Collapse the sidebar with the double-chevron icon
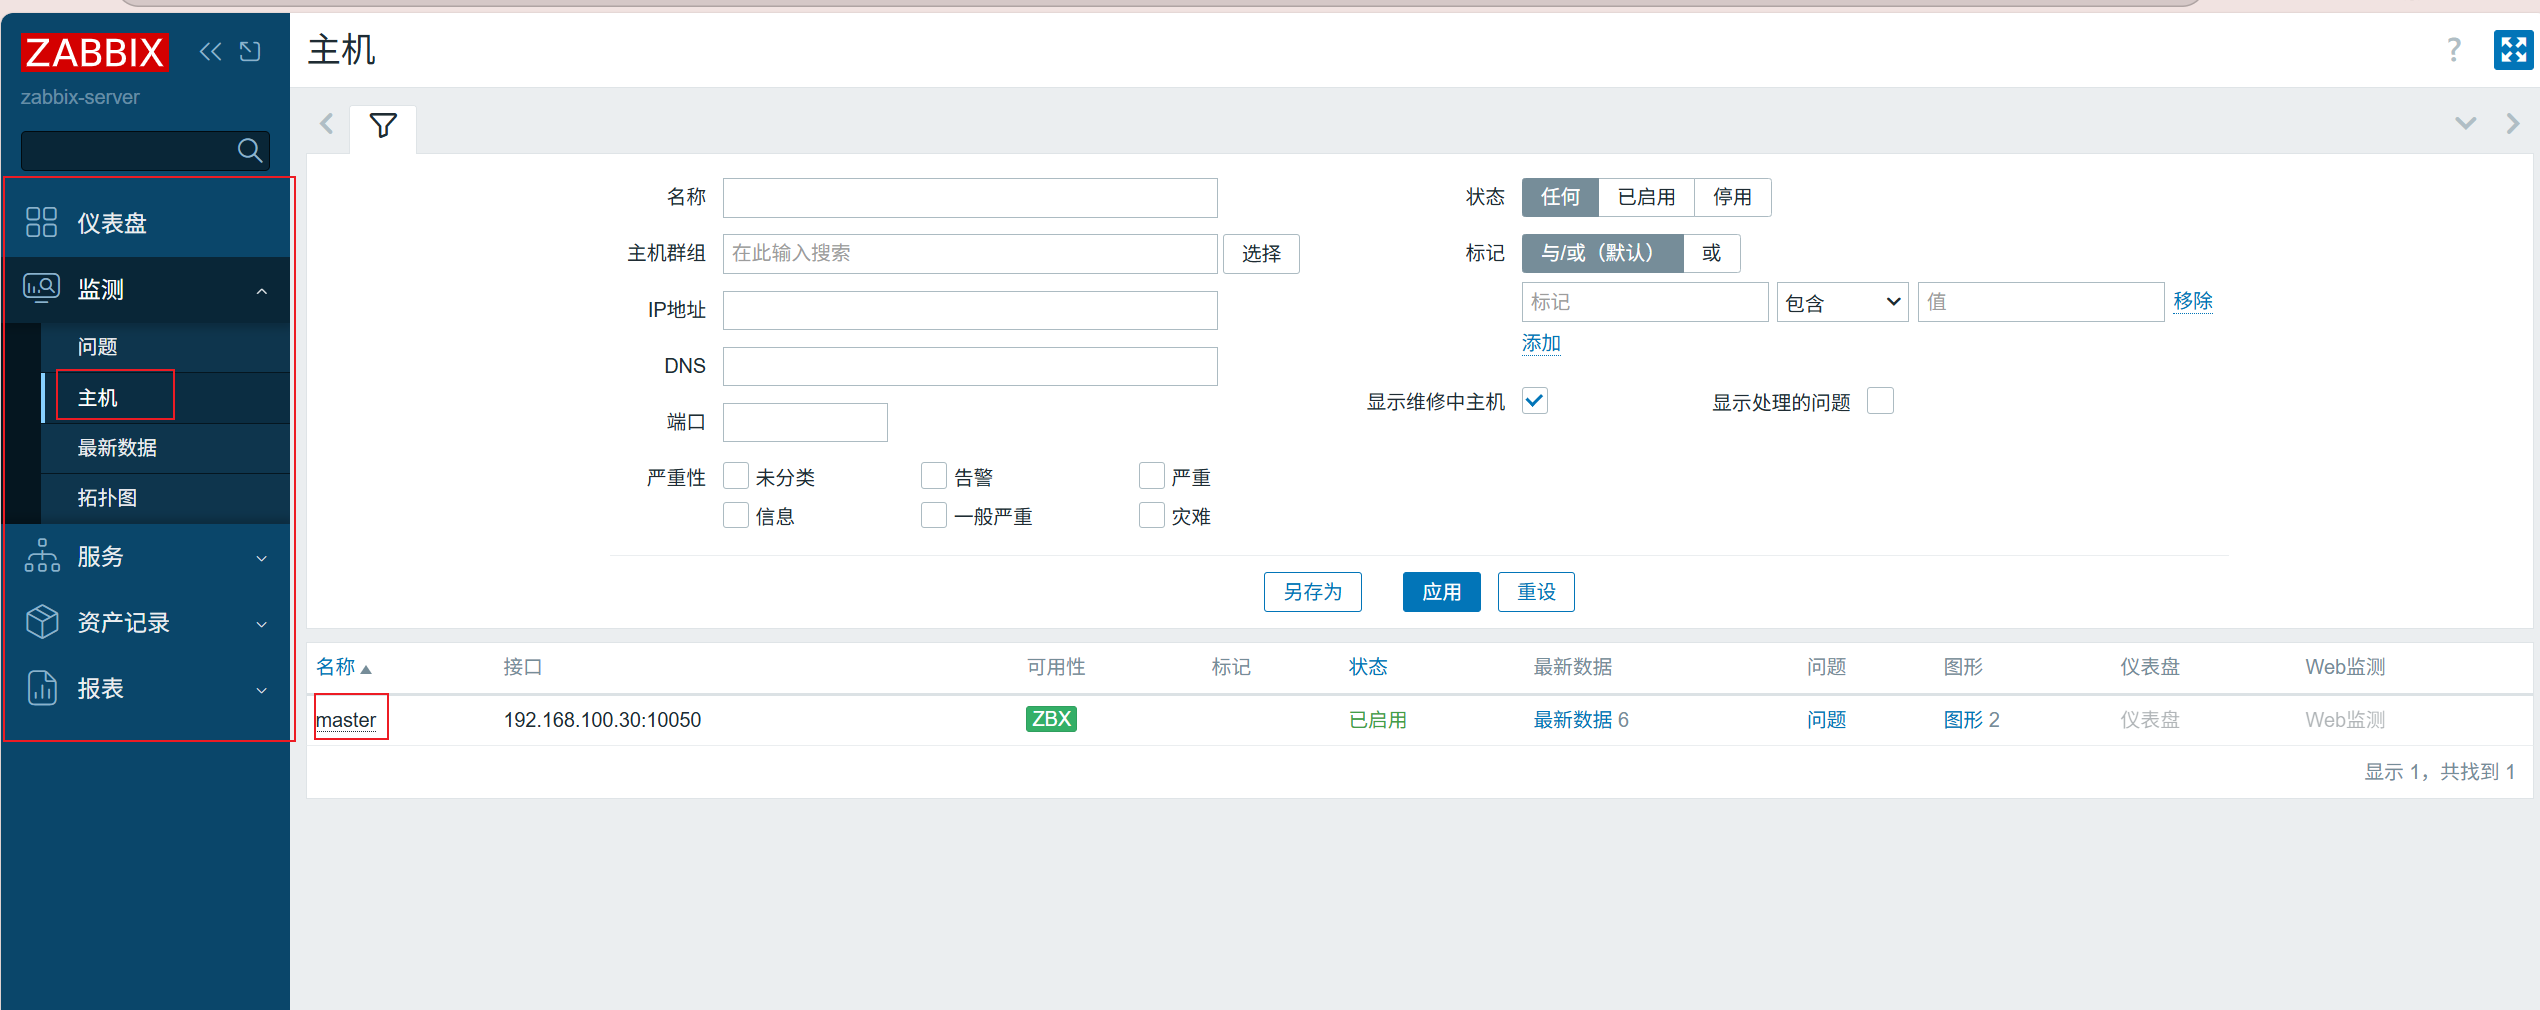This screenshot has width=2540, height=1010. [x=210, y=52]
